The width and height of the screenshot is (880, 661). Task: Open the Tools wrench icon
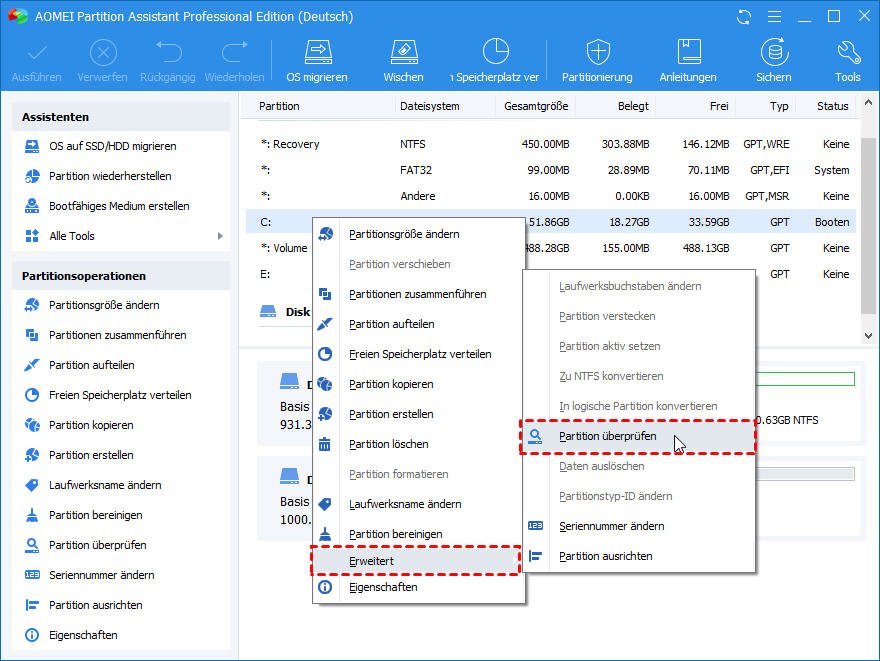[848, 53]
